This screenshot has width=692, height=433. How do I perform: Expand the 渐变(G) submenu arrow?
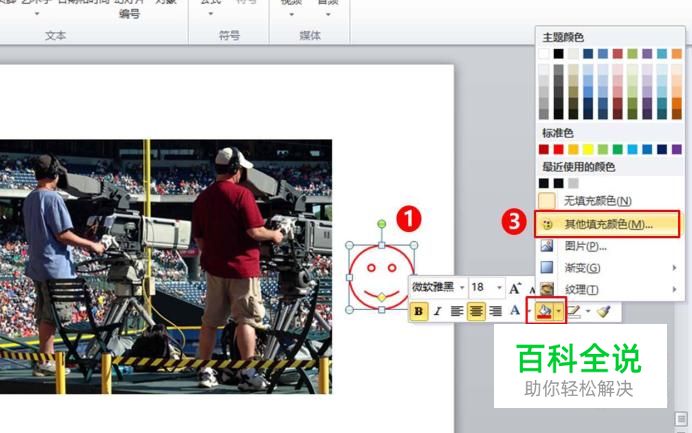tap(674, 267)
